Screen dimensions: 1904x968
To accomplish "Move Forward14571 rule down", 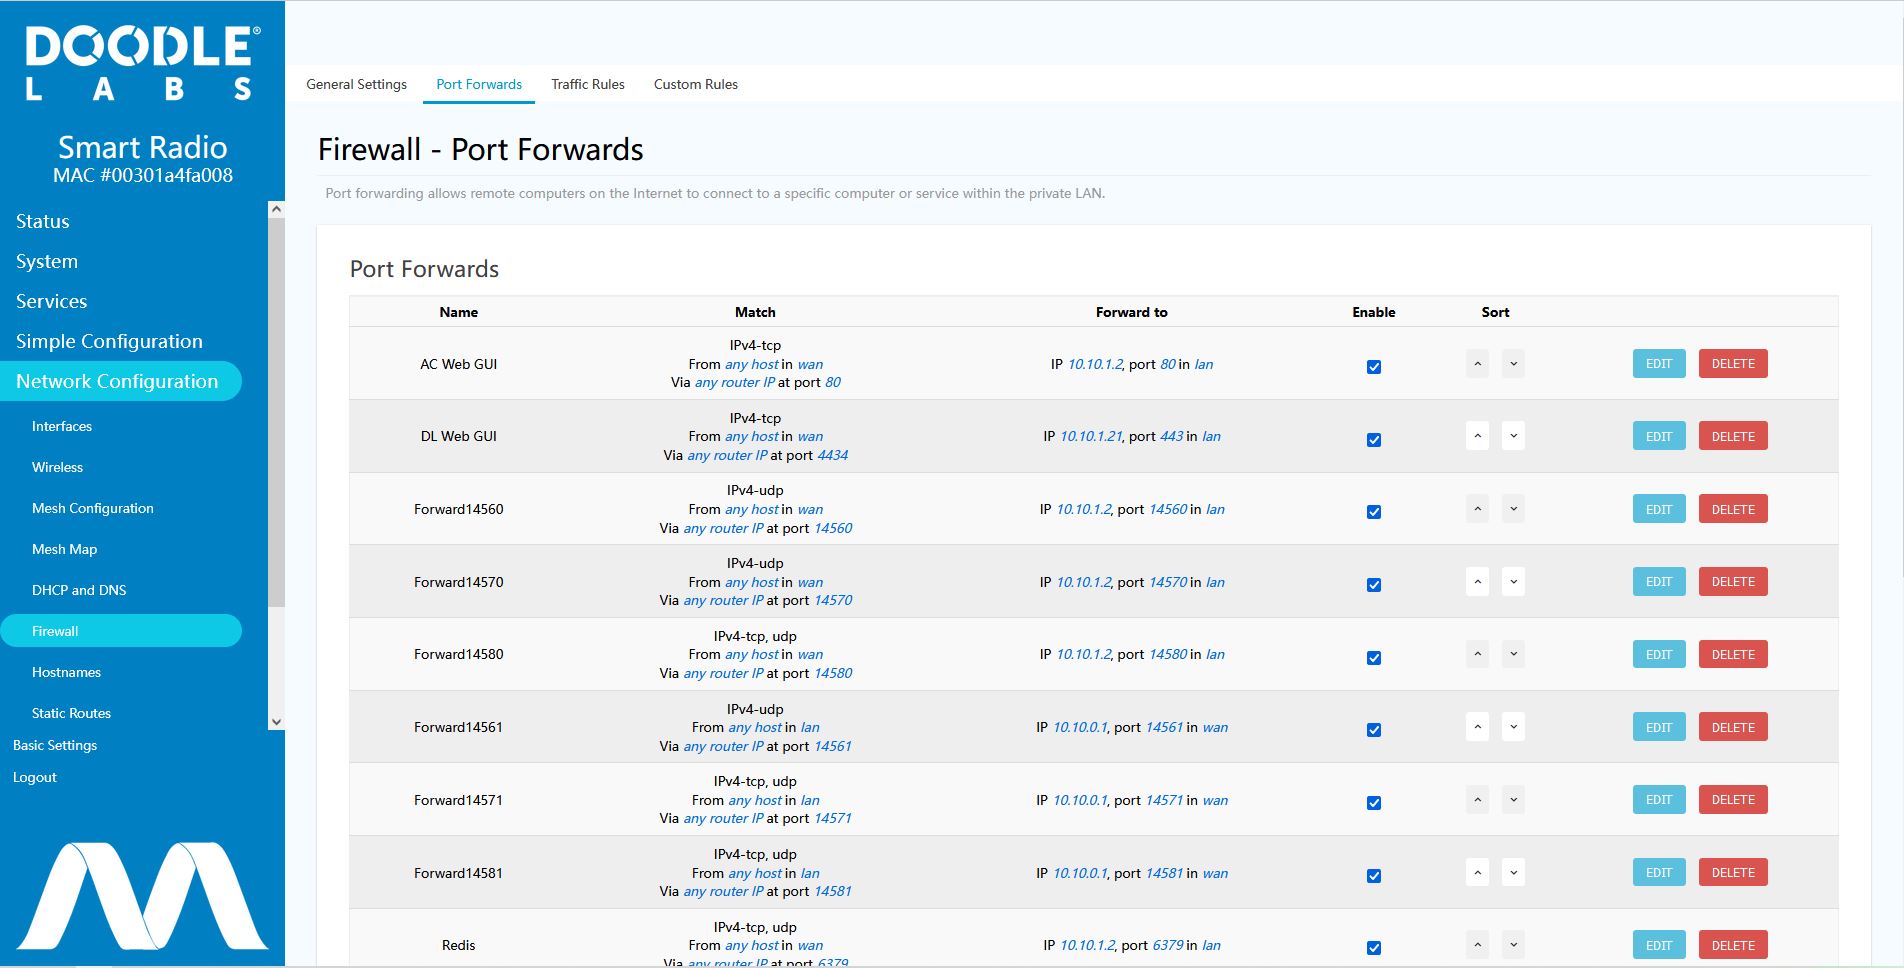I will tap(1513, 800).
